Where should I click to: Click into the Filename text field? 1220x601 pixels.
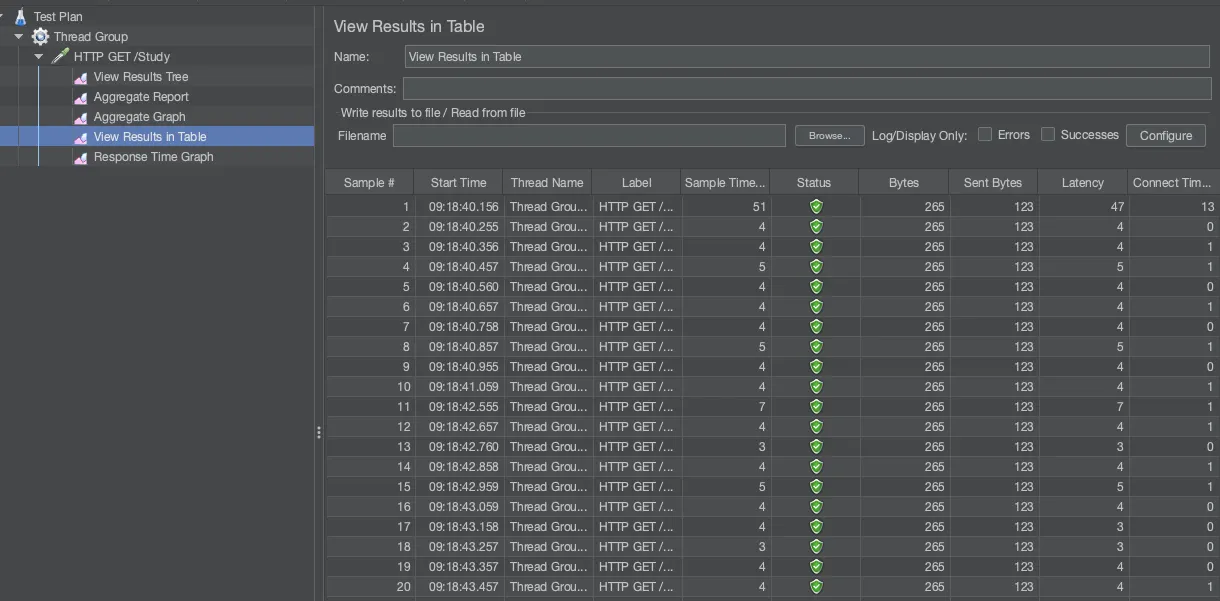pyautogui.click(x=589, y=135)
